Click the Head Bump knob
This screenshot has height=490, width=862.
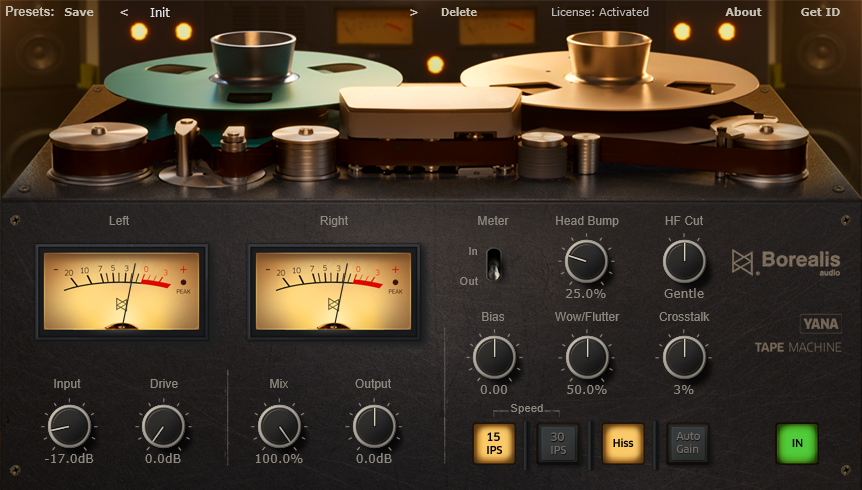(x=587, y=261)
